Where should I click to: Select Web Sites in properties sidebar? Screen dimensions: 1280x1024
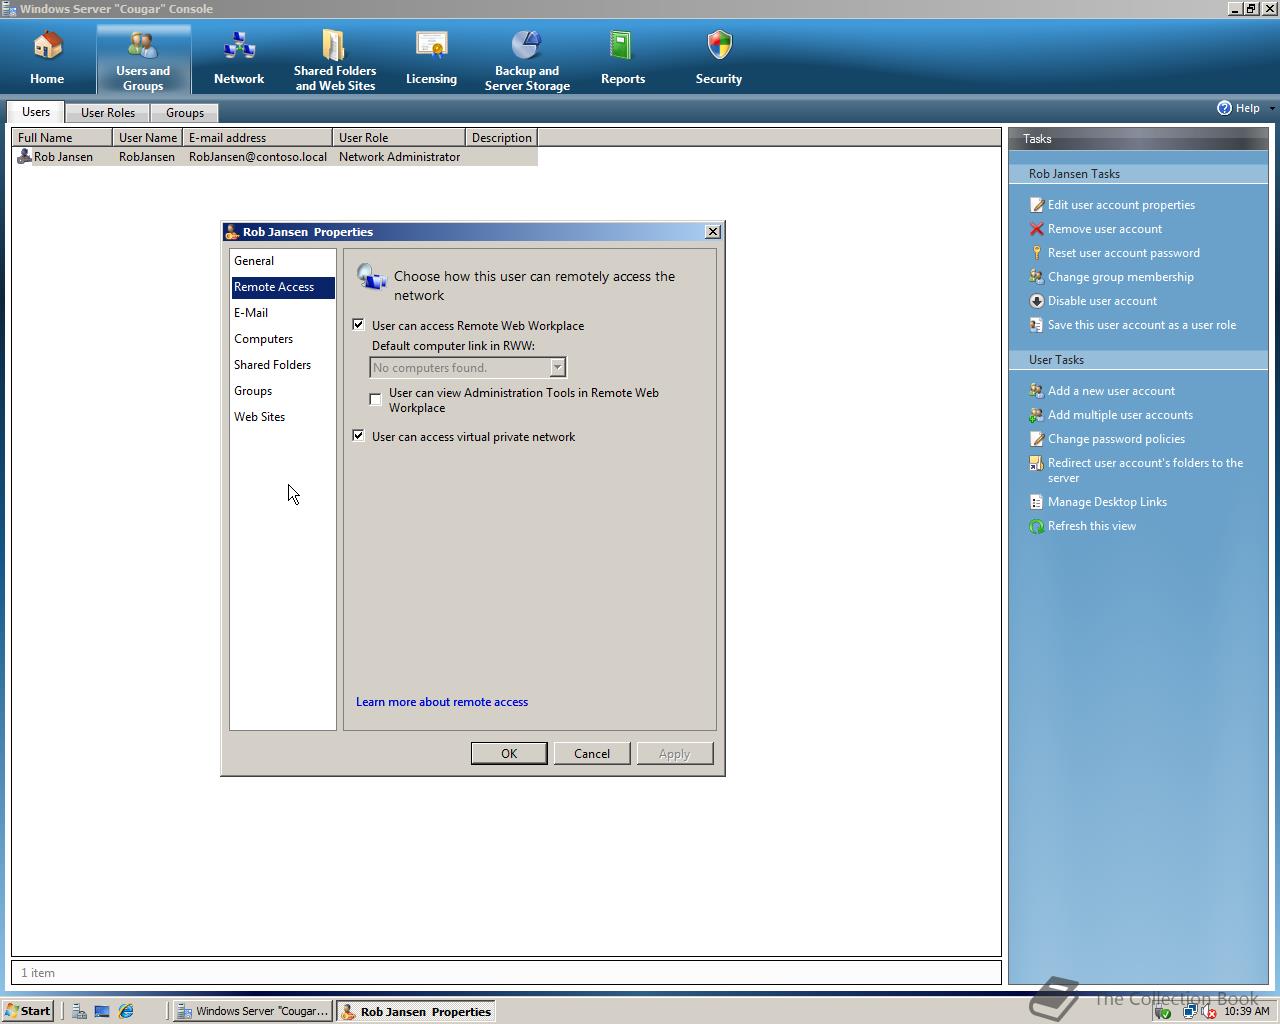click(x=283, y=417)
